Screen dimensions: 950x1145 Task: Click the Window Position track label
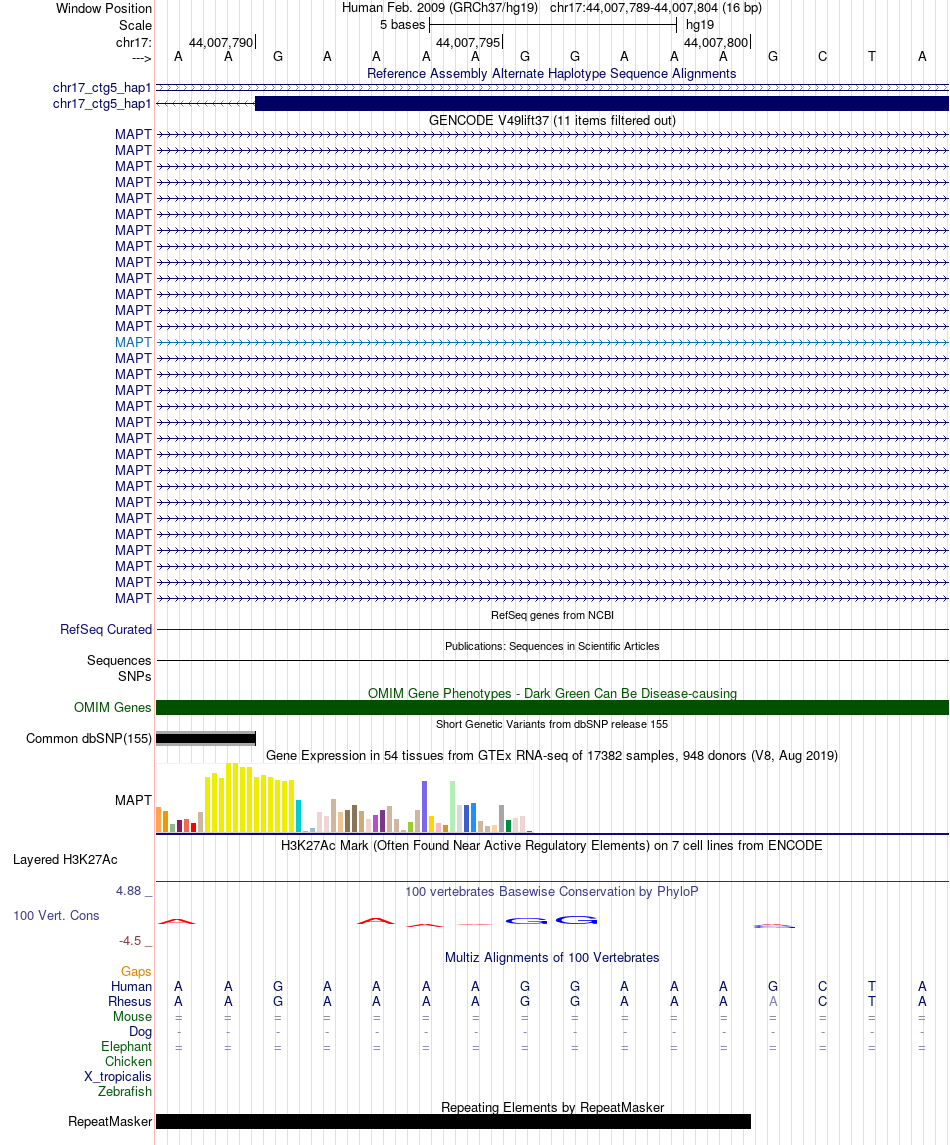coord(104,9)
